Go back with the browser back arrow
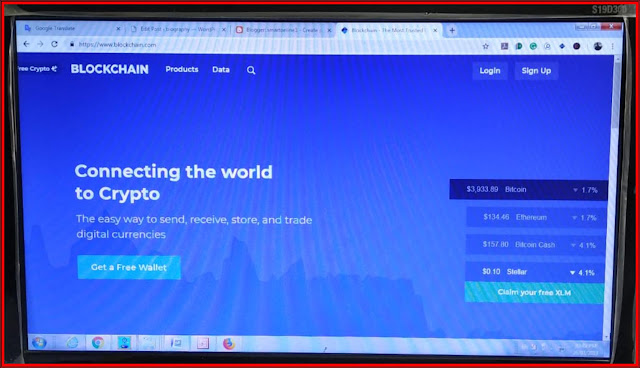Image resolution: width=640 pixels, height=368 pixels. tap(27, 44)
